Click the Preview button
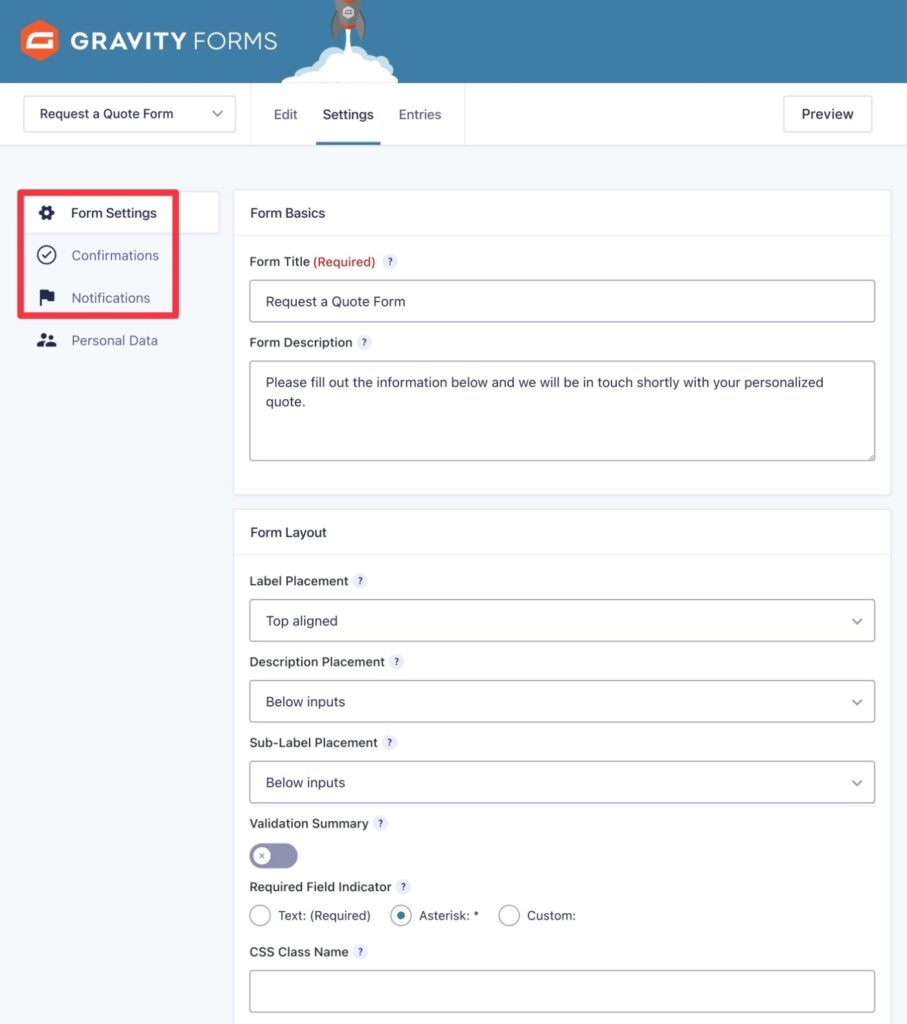907x1024 pixels. 827,114
